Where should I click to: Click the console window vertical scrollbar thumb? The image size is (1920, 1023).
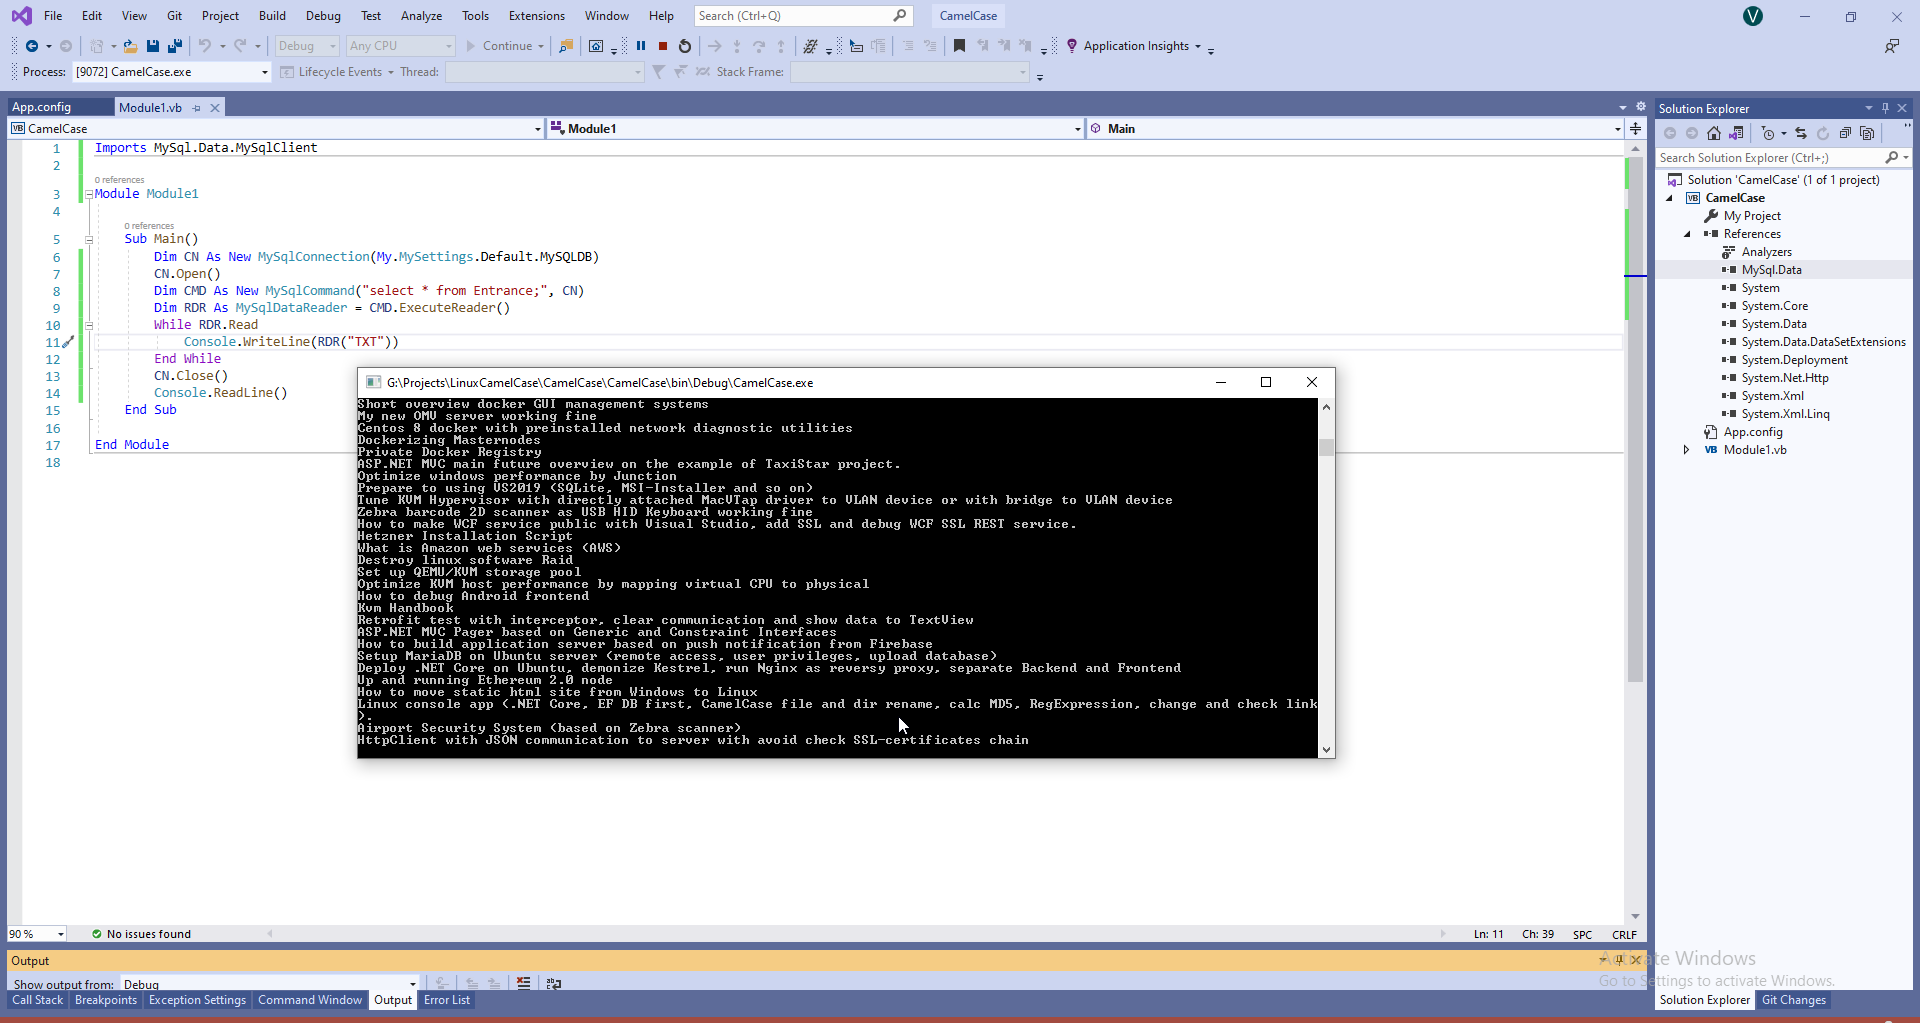(1326, 447)
